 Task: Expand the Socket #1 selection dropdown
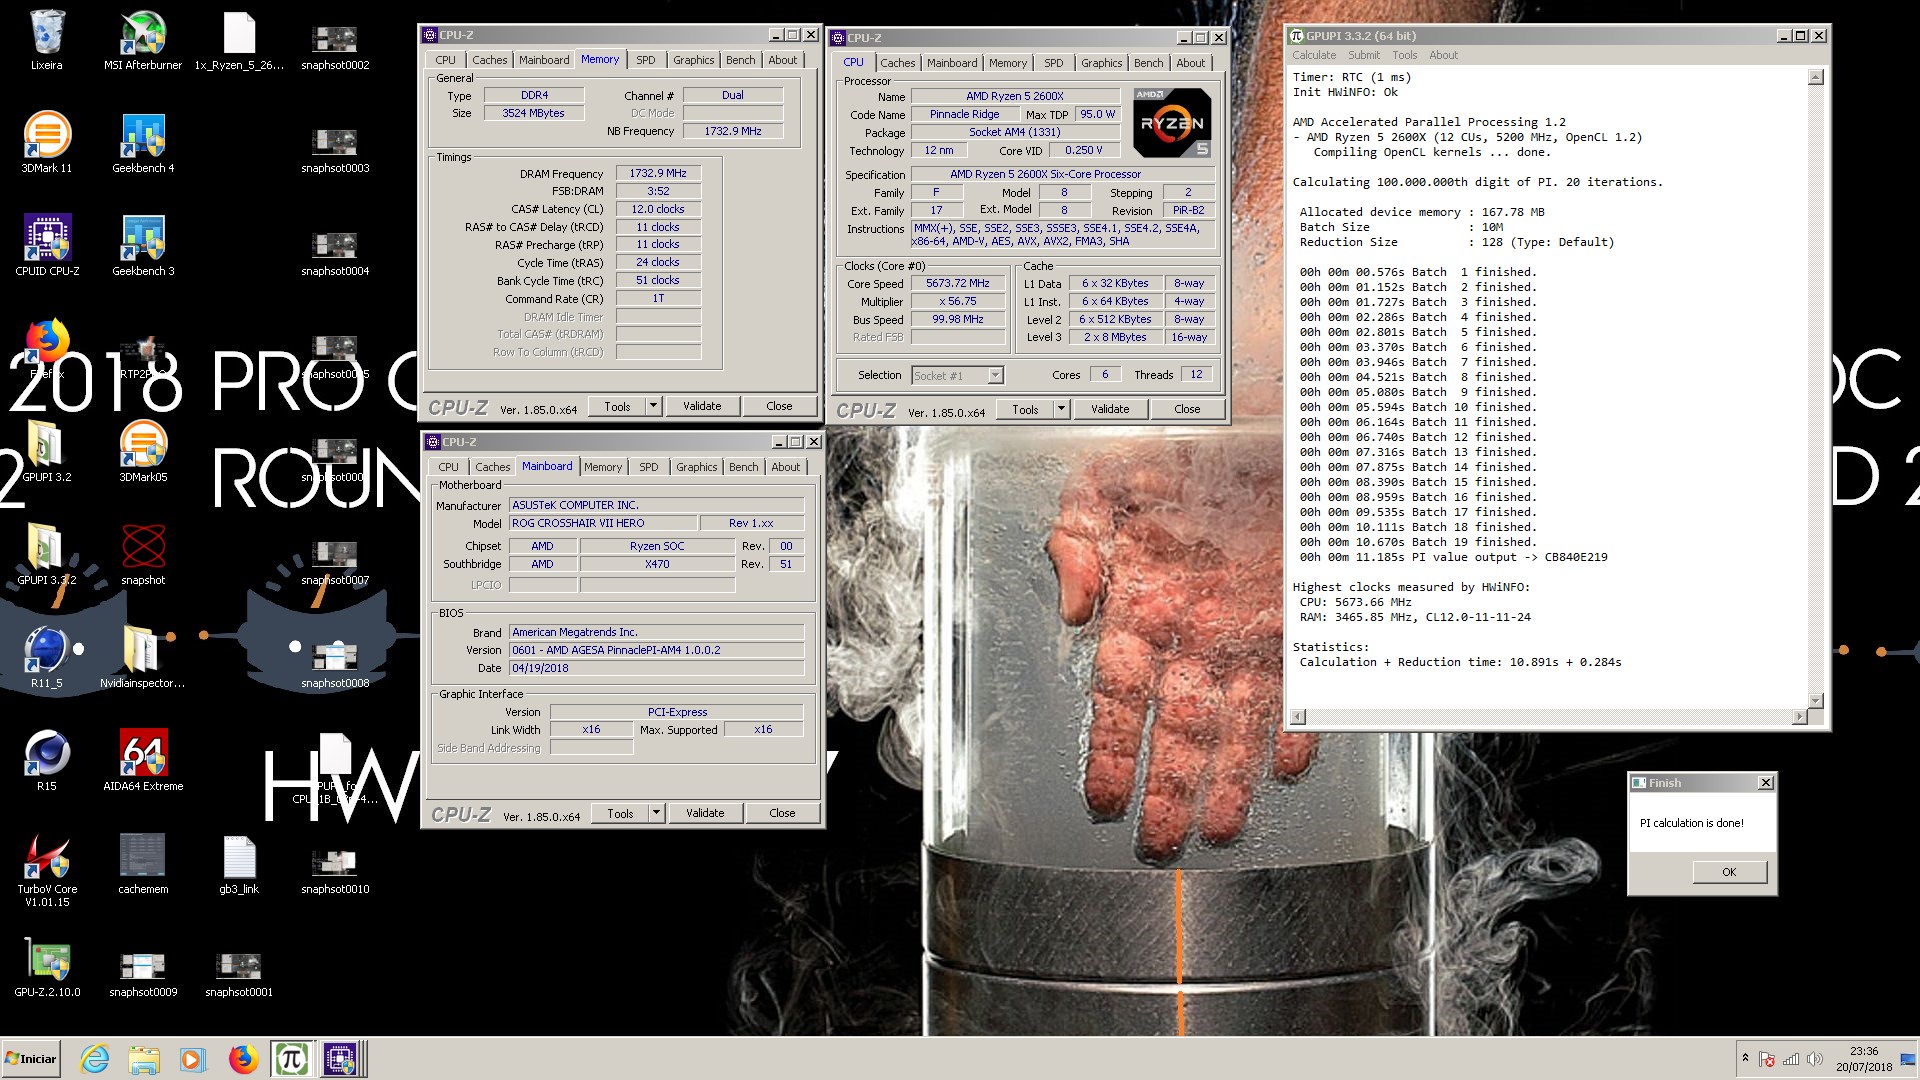pyautogui.click(x=995, y=375)
